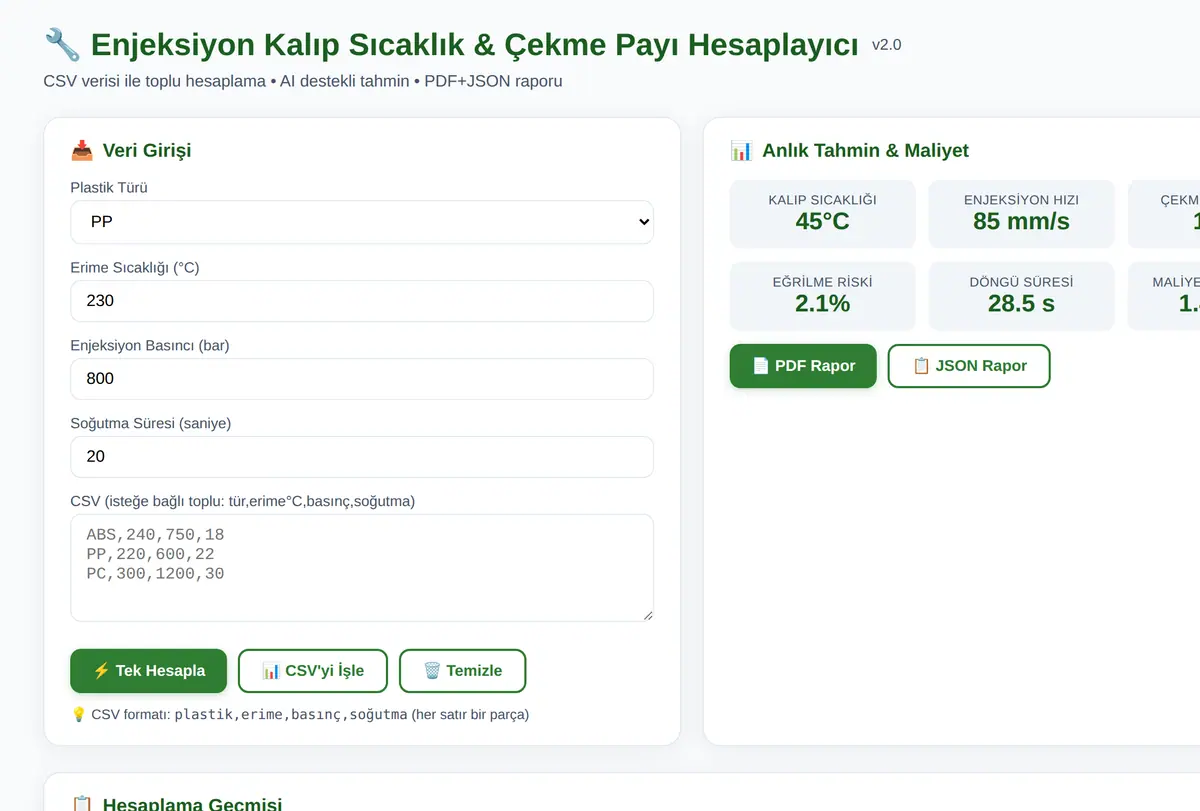1200x811 pixels.
Task: Export the JSON Rapor
Action: coord(969,366)
